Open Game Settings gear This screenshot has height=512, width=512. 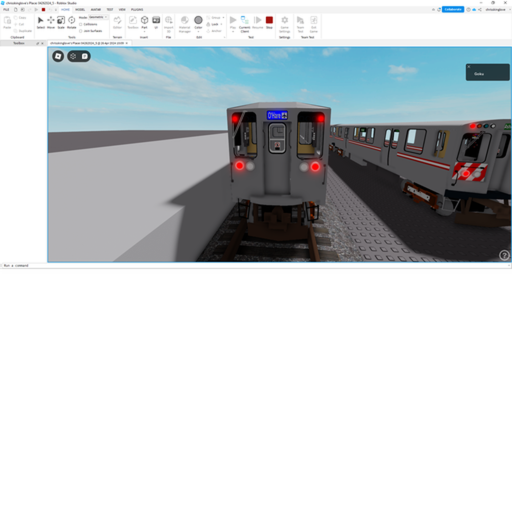pyautogui.click(x=285, y=24)
